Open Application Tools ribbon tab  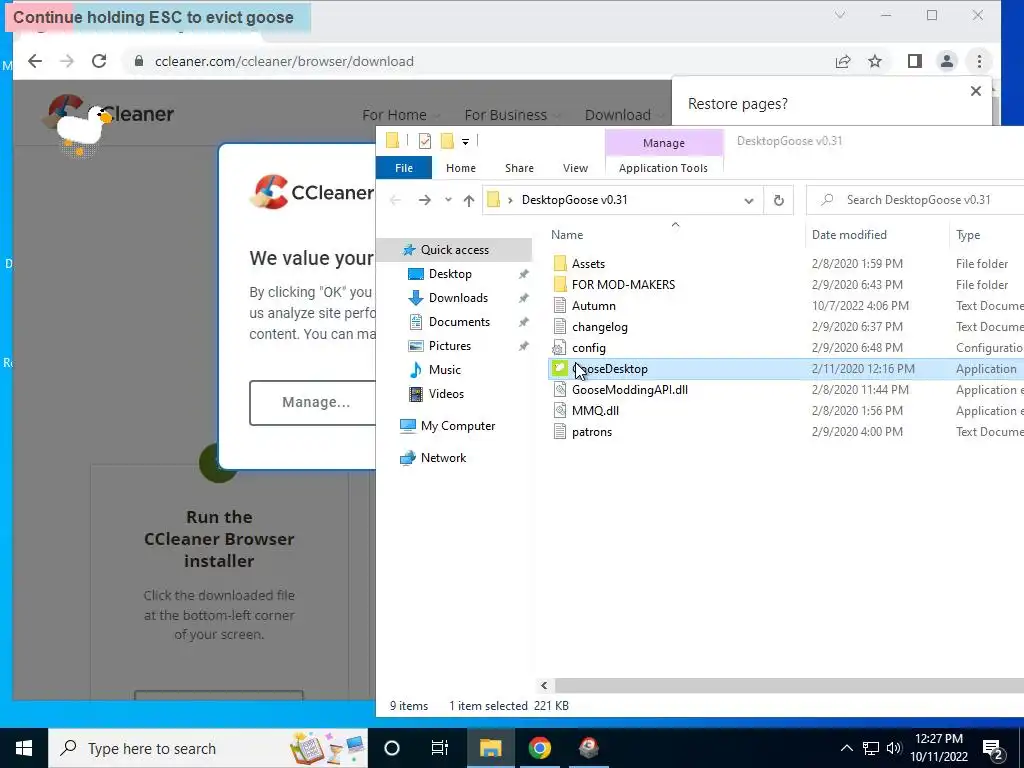tap(663, 168)
